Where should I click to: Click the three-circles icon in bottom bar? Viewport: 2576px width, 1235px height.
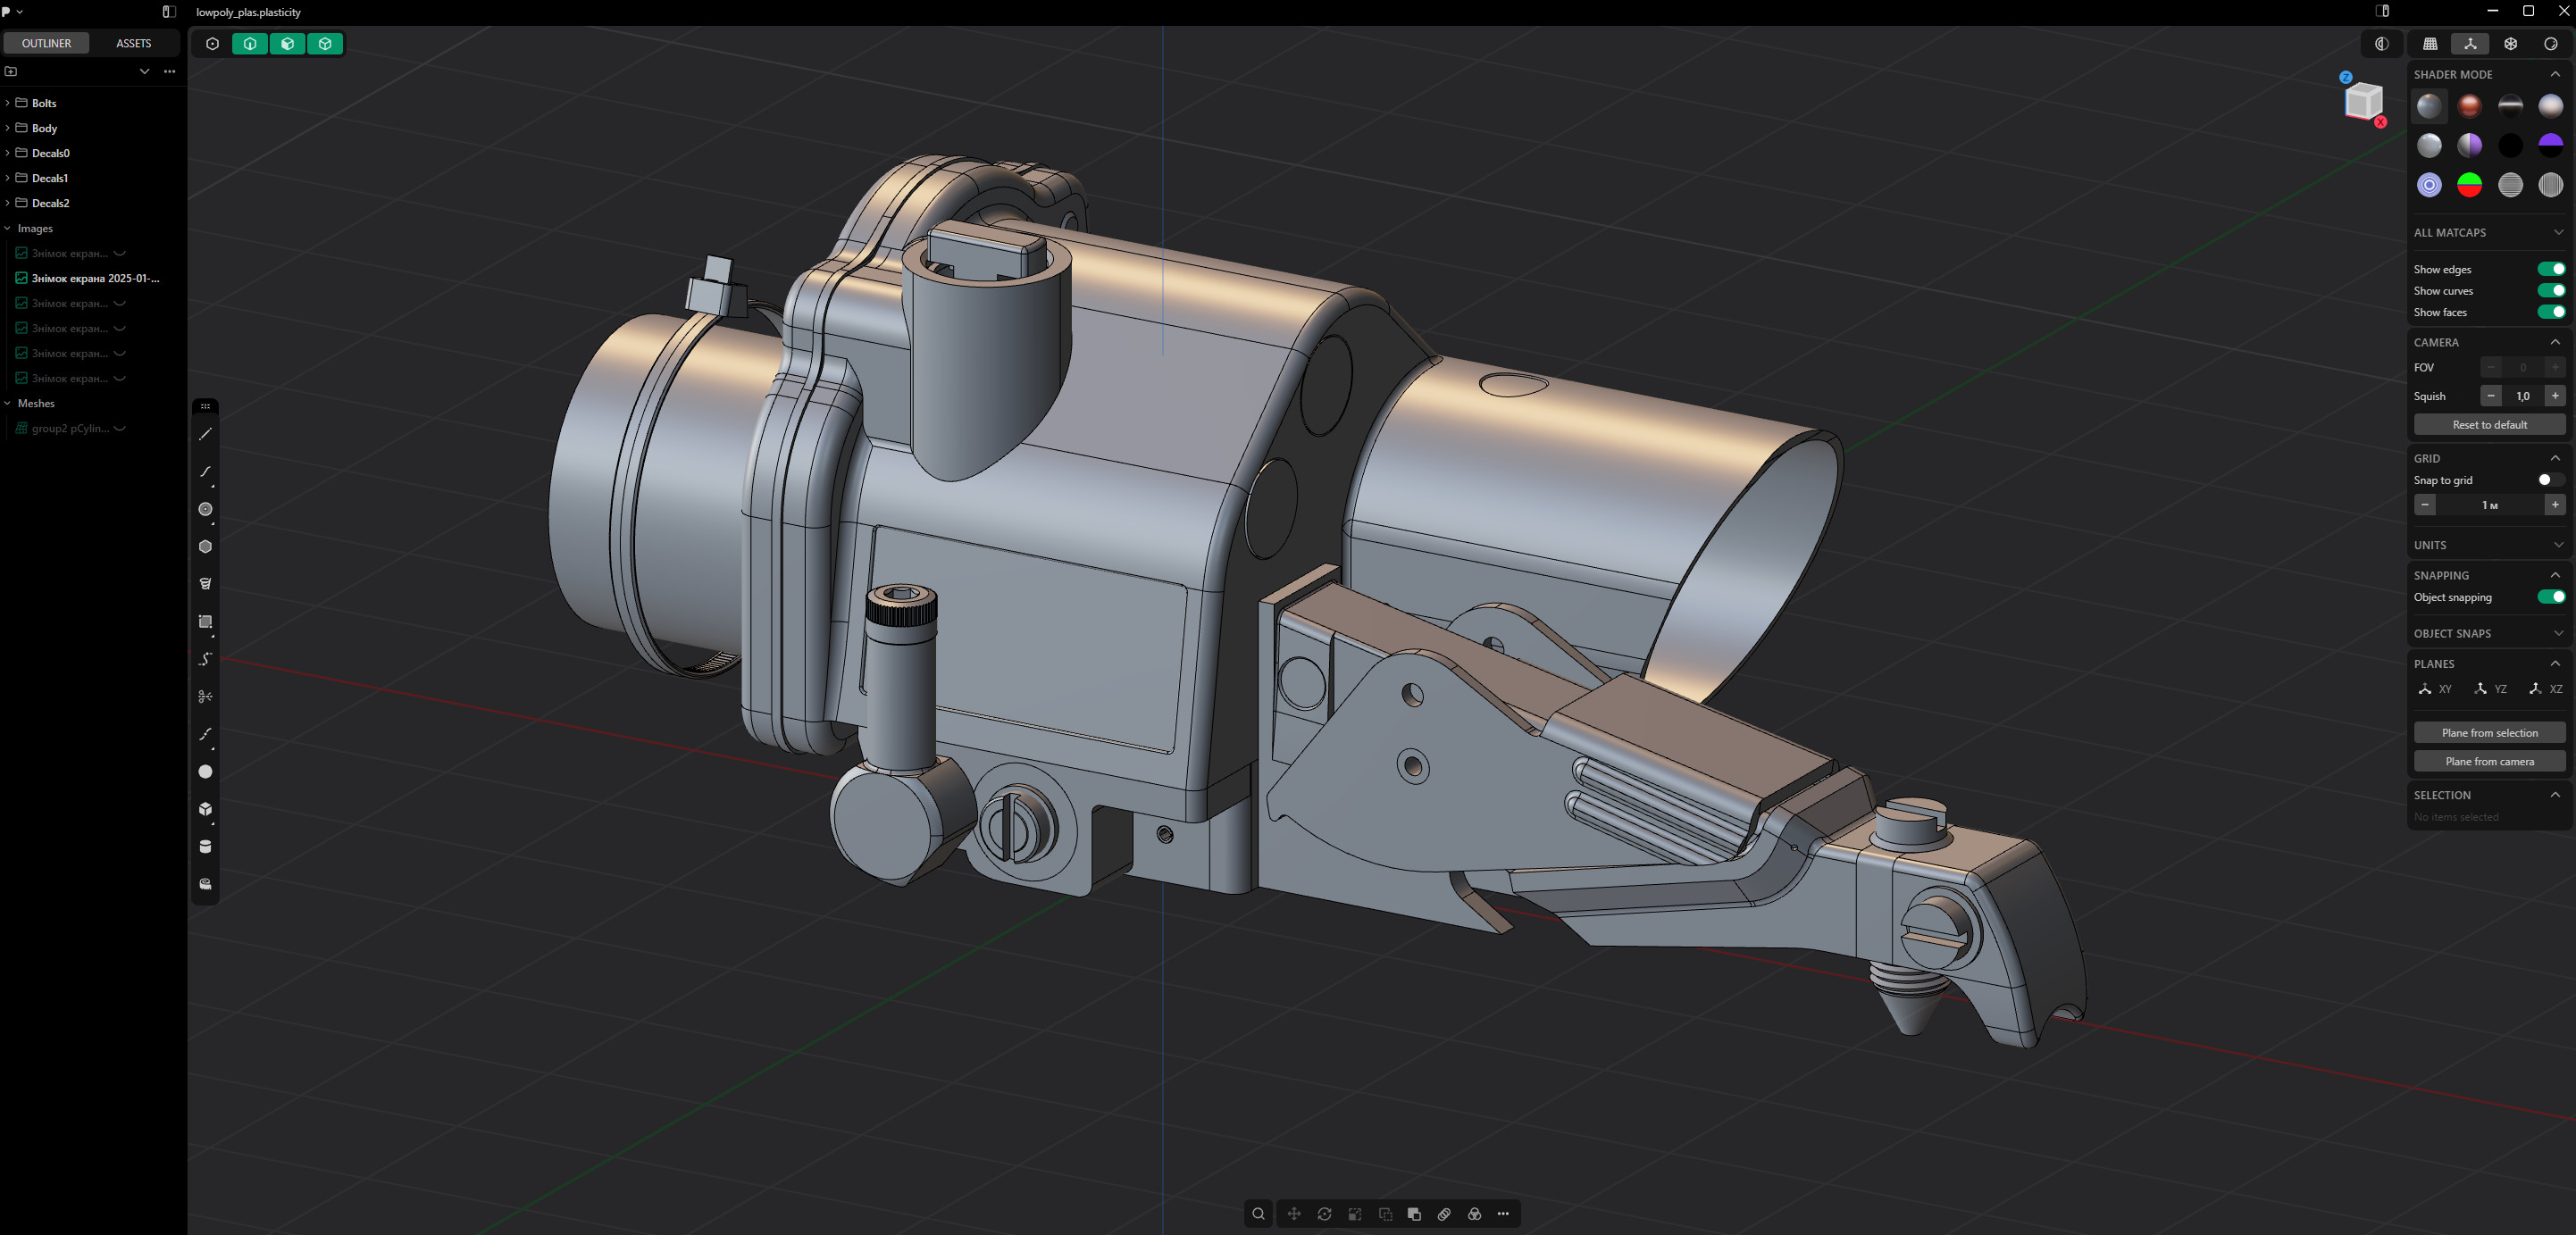click(1474, 1214)
